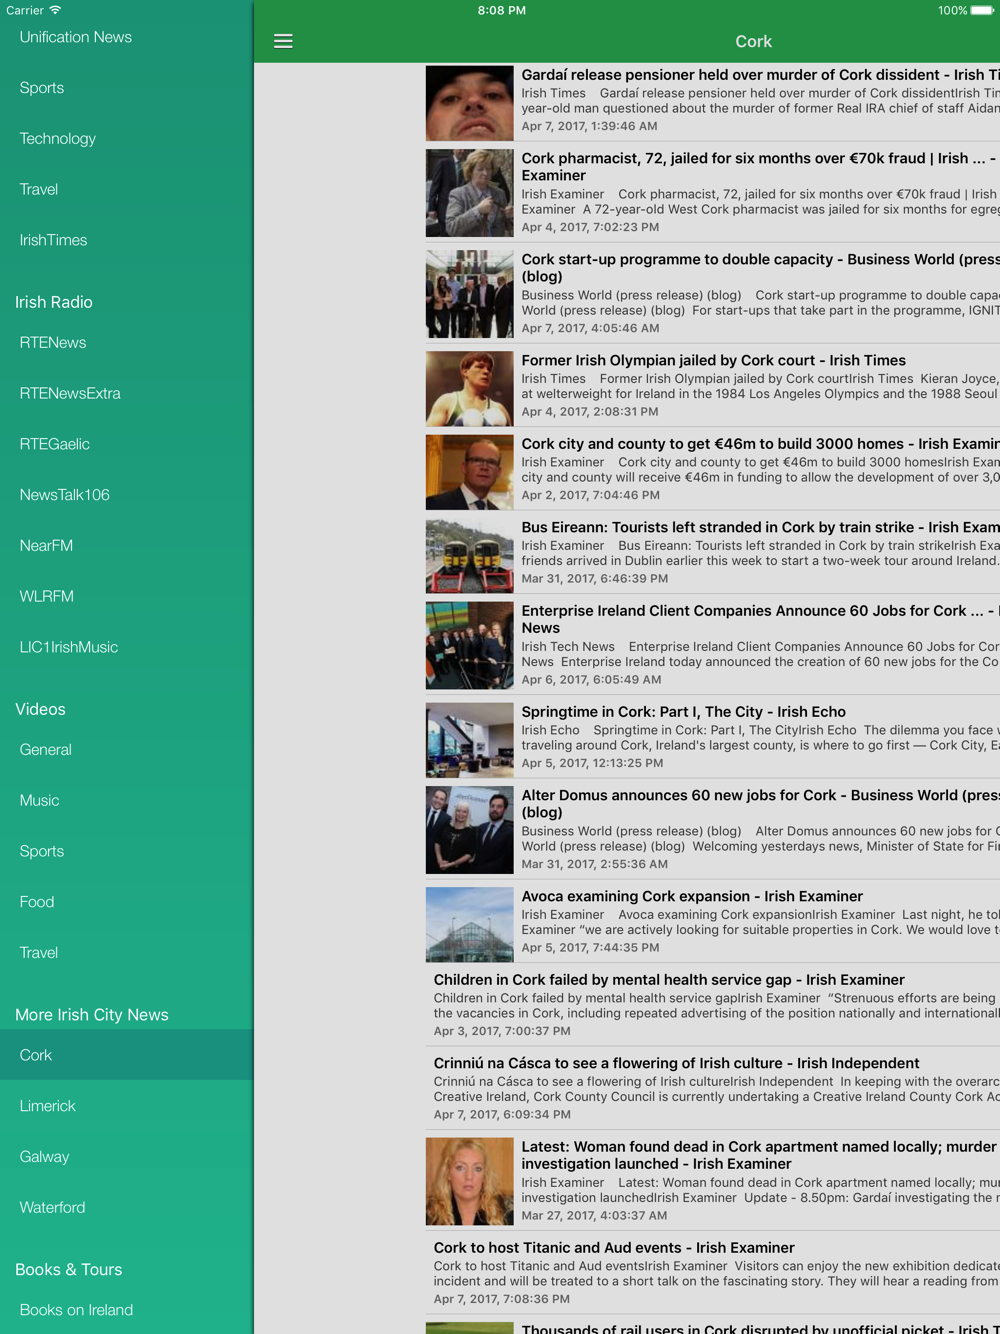
Task: Select Cork city news
Action: (x=126, y=1055)
